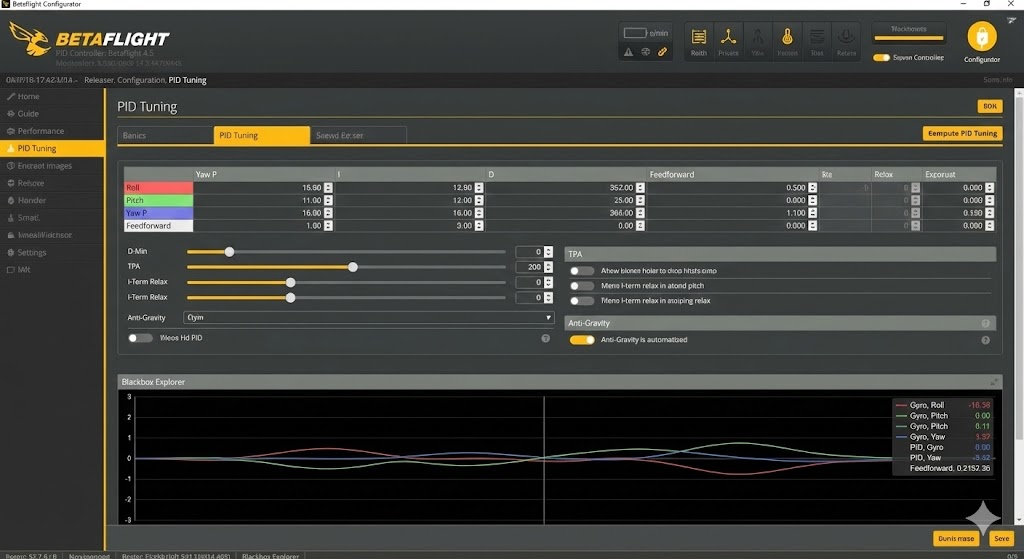Open help beside Anti-Gravity is automatised
The image size is (1024, 559).
pos(985,340)
